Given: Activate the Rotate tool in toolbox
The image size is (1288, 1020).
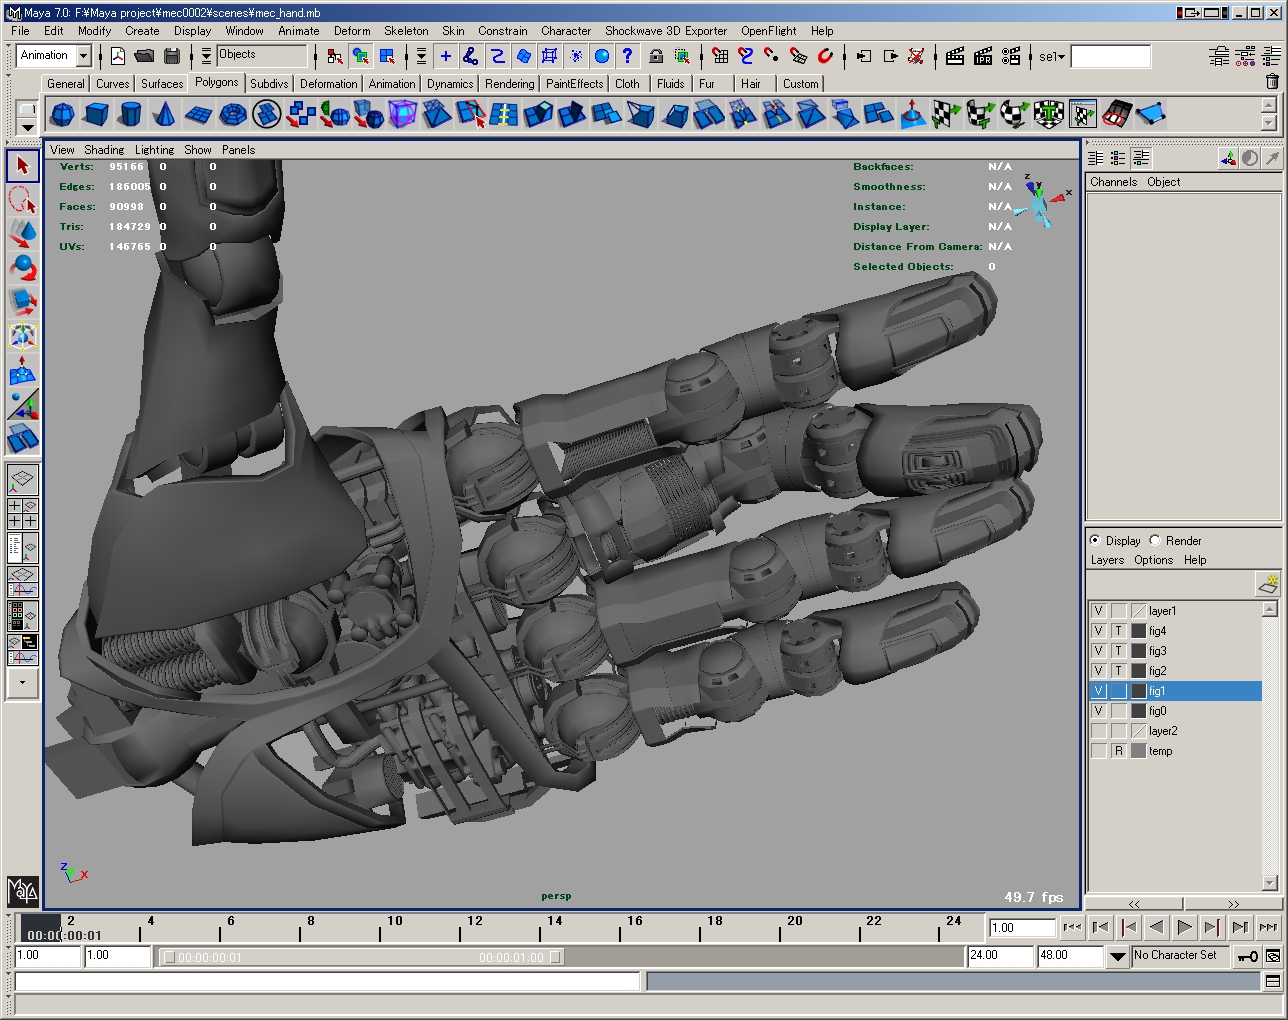Looking at the screenshot, I should 23,269.
